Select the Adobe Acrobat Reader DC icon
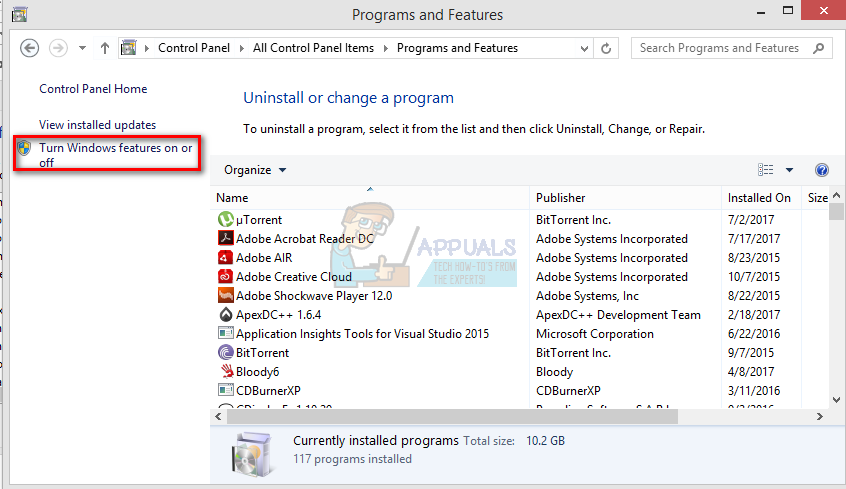Screen dimensions: 846x489 pyautogui.click(x=226, y=238)
